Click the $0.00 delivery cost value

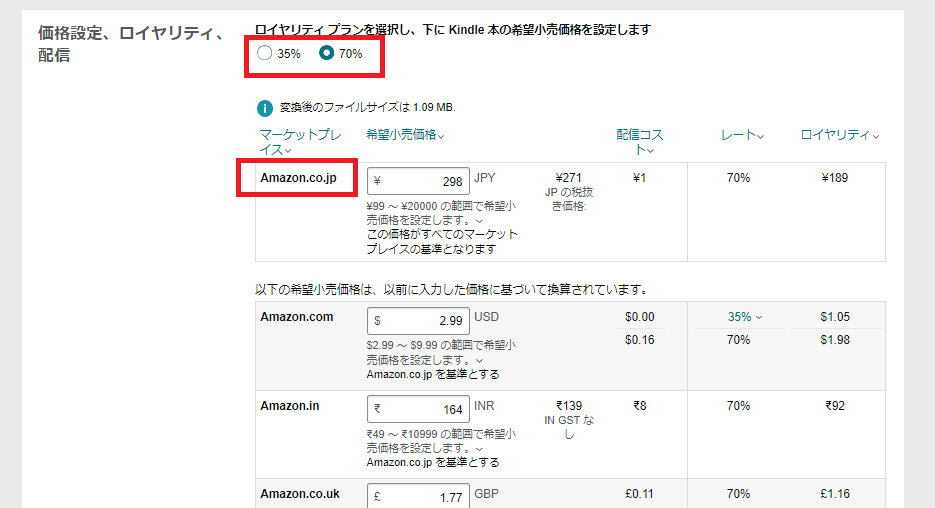click(x=639, y=317)
